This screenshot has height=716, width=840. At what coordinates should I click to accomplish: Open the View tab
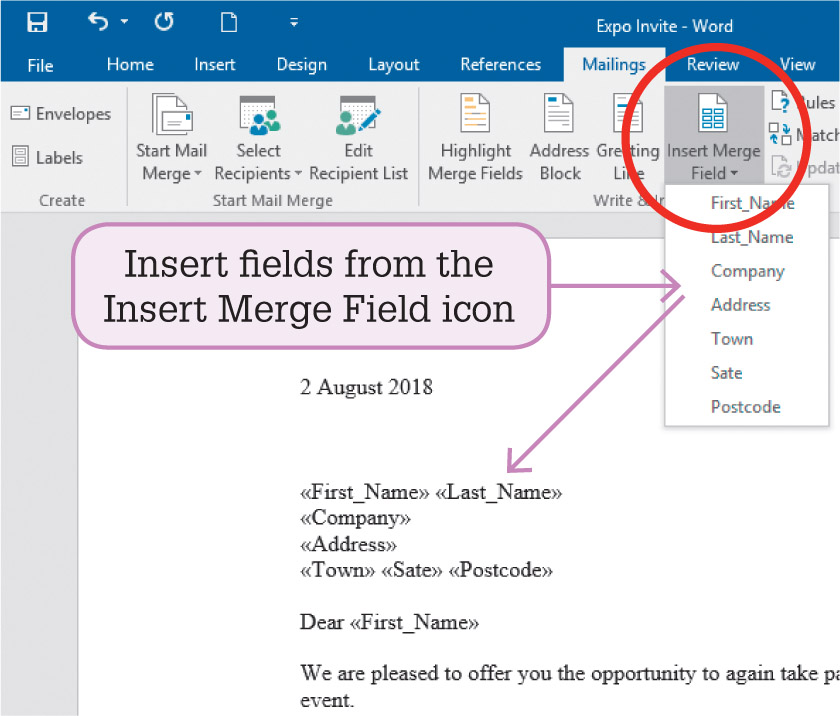click(x=797, y=64)
